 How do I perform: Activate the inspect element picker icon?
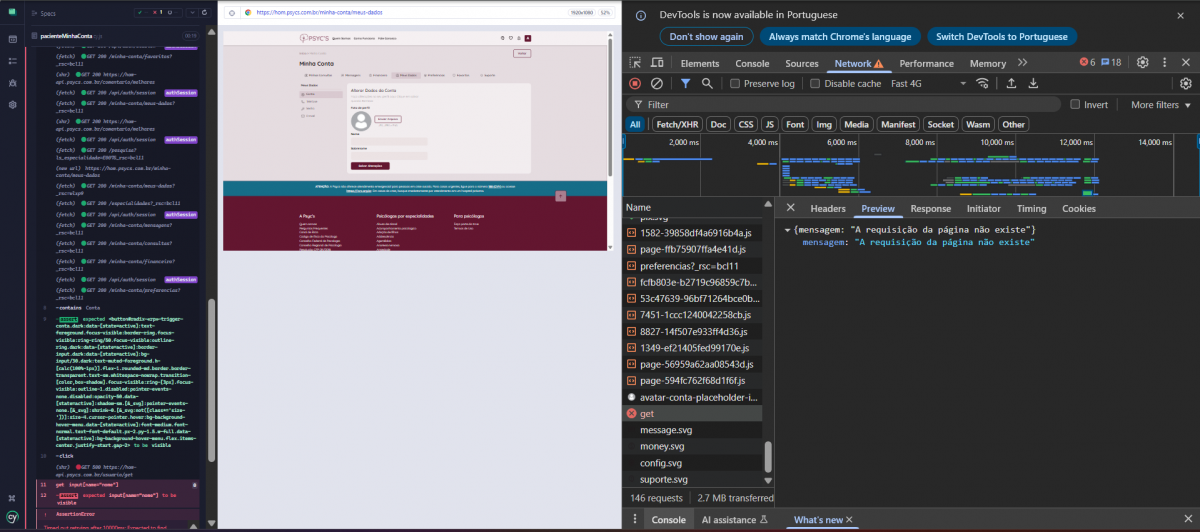[637, 63]
